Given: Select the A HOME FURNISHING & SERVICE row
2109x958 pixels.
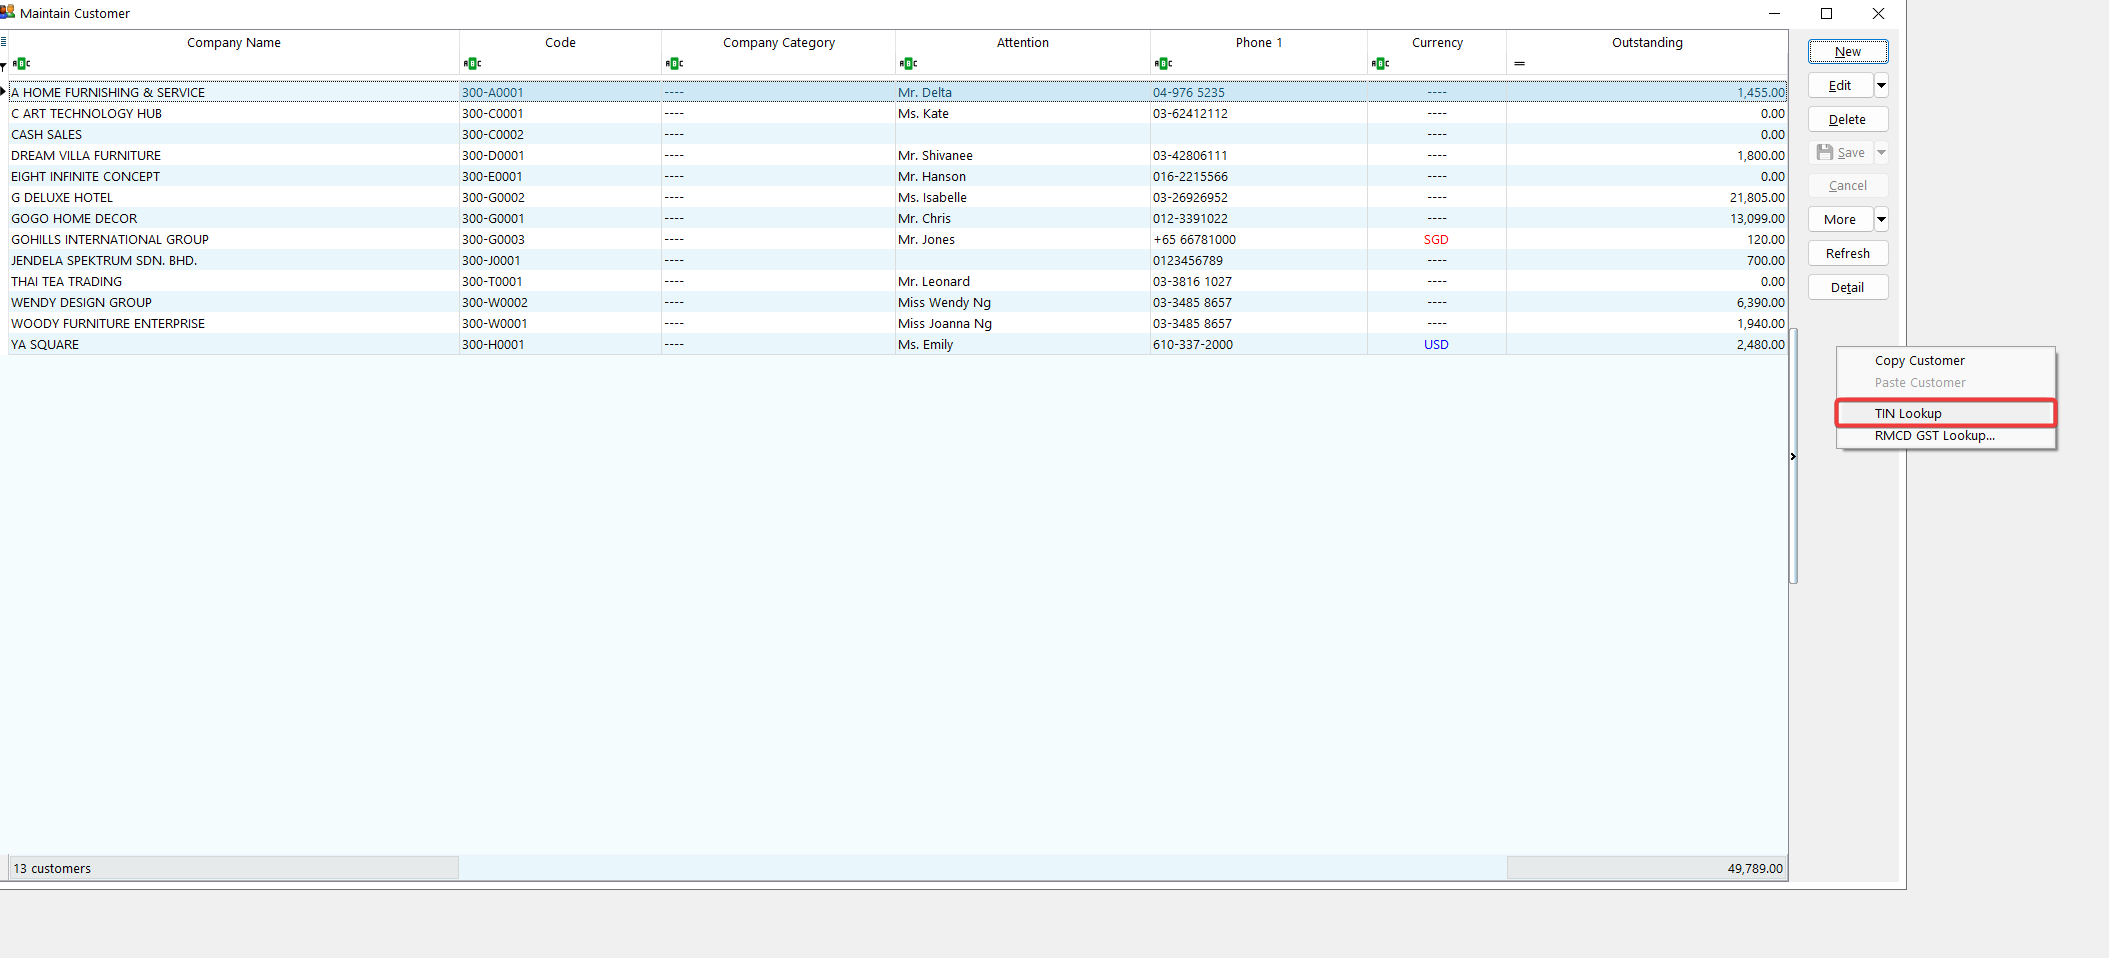Looking at the screenshot, I should pos(897,92).
